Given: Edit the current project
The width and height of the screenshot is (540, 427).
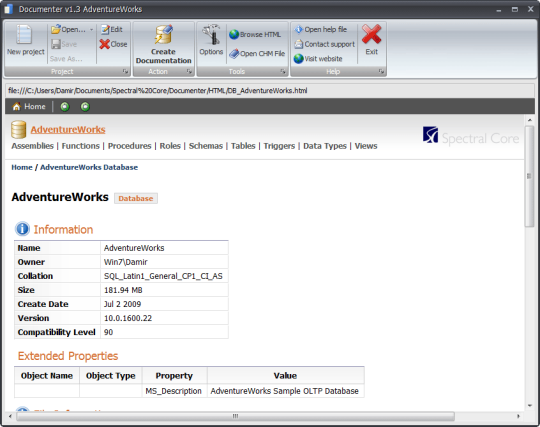Looking at the screenshot, I should [x=112, y=30].
